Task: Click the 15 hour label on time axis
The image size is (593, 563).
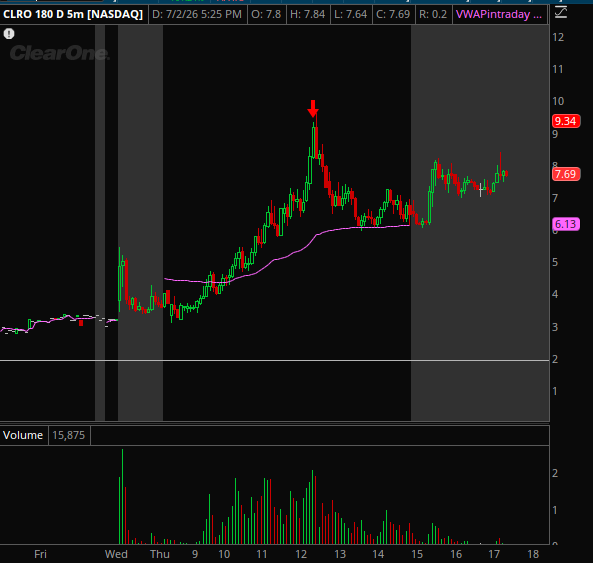Action: click(417, 554)
